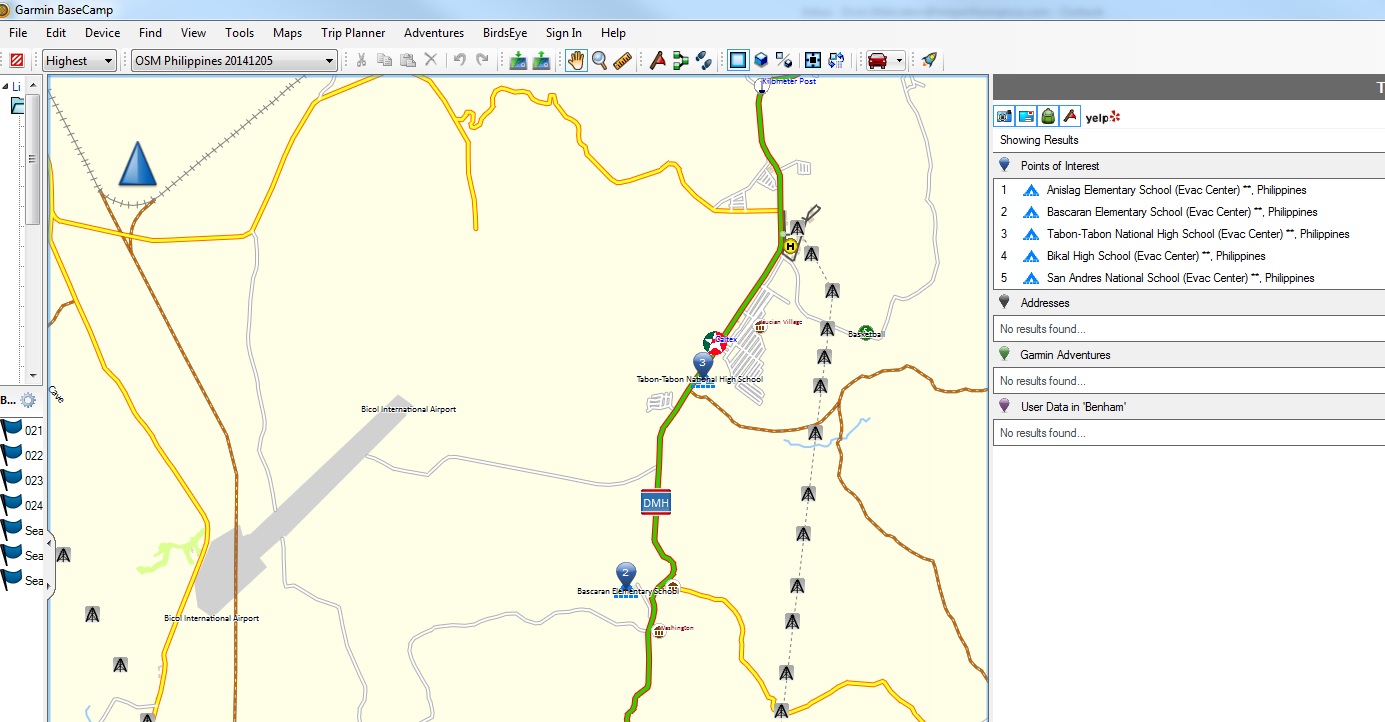The image size is (1385, 722).
Task: Click the Cut scissors icon
Action: pos(361,61)
